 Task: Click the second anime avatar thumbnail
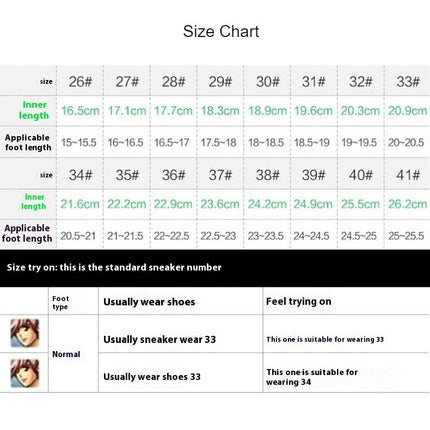pos(25,373)
